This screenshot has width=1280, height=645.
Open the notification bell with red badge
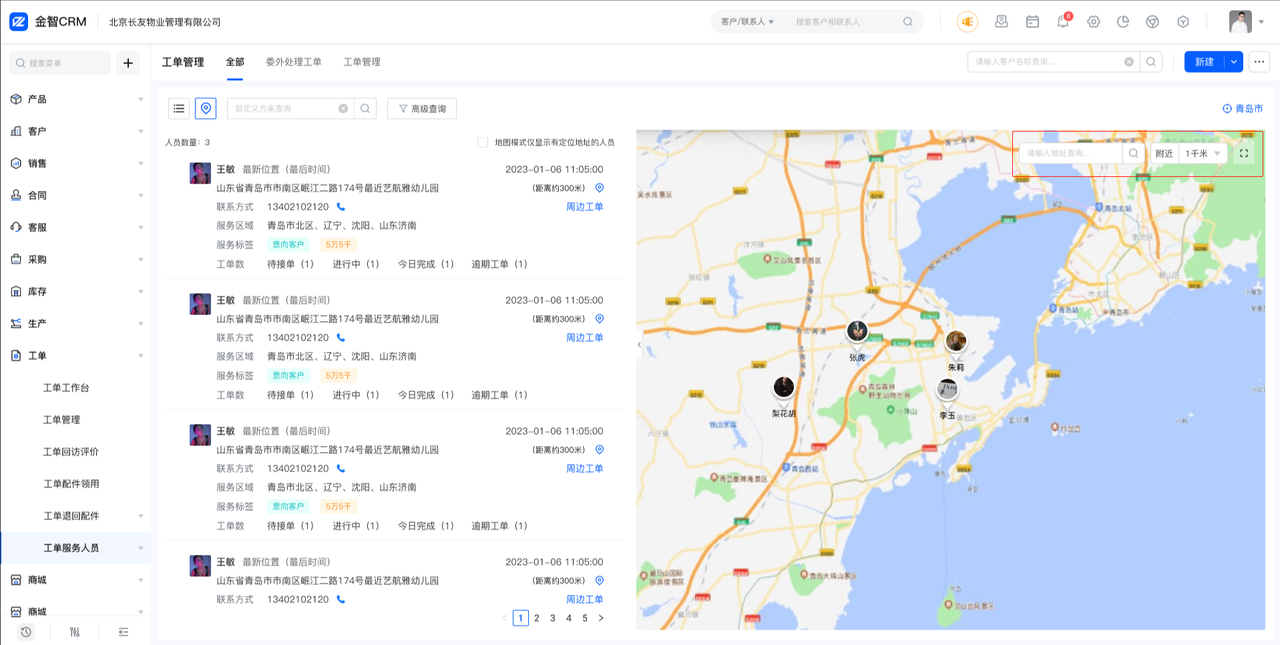(x=1063, y=22)
